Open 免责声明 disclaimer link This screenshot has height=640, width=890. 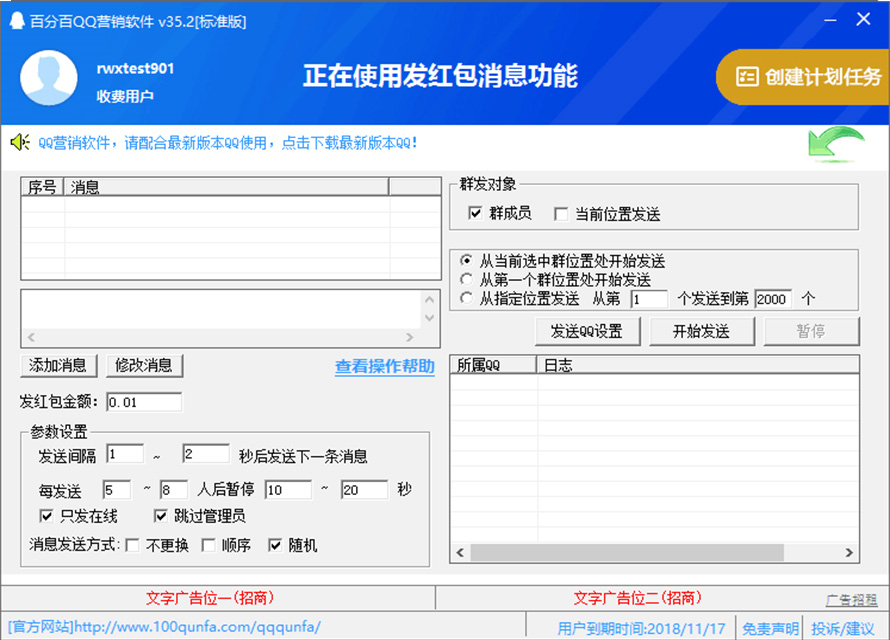click(x=770, y=629)
